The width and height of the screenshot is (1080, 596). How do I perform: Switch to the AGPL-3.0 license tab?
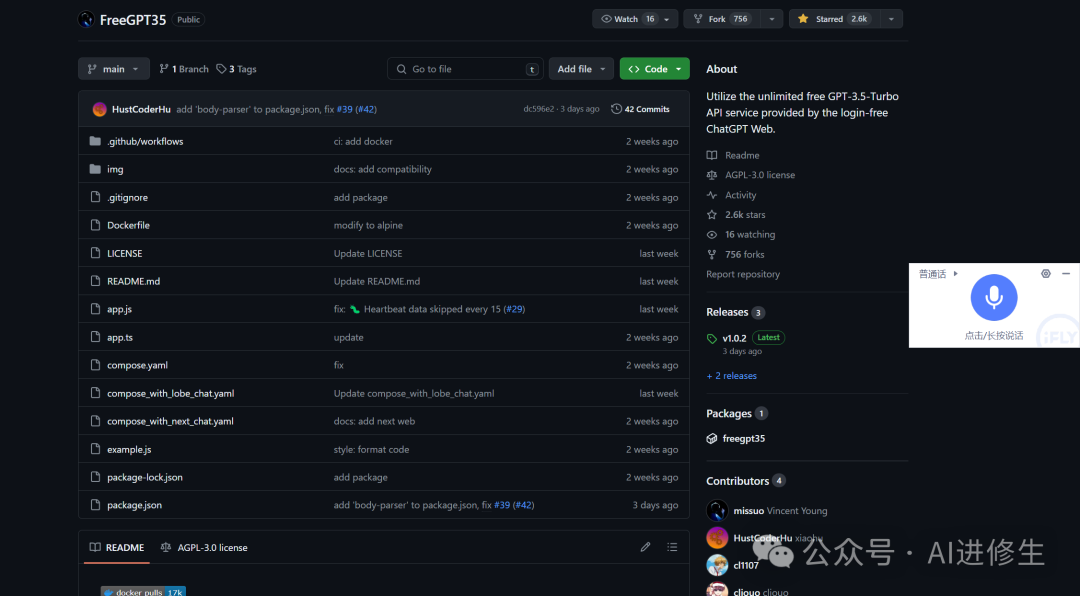coord(204,547)
